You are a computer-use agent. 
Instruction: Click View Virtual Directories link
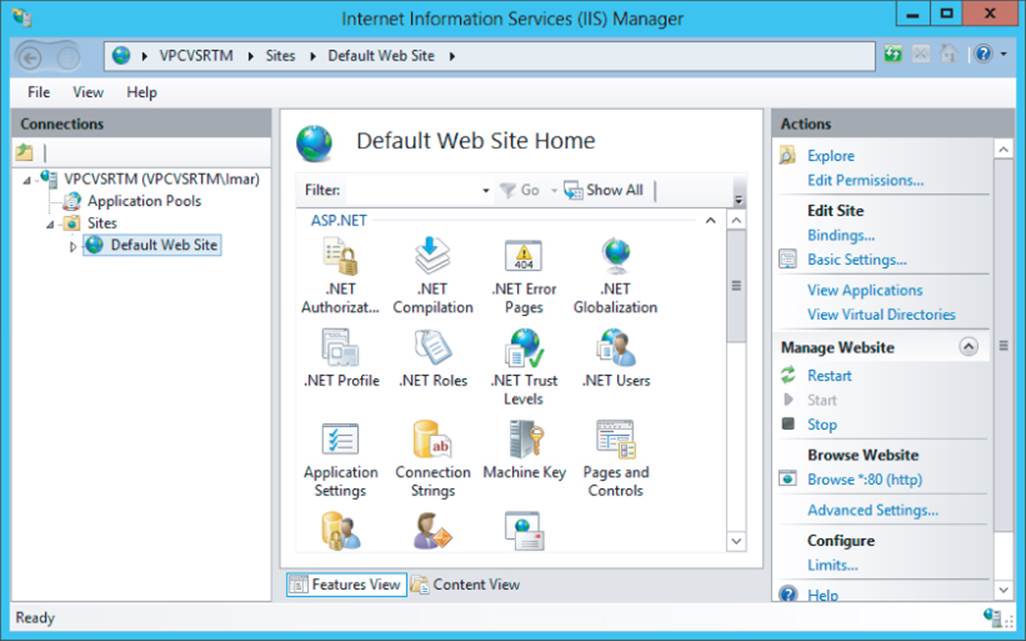[881, 315]
